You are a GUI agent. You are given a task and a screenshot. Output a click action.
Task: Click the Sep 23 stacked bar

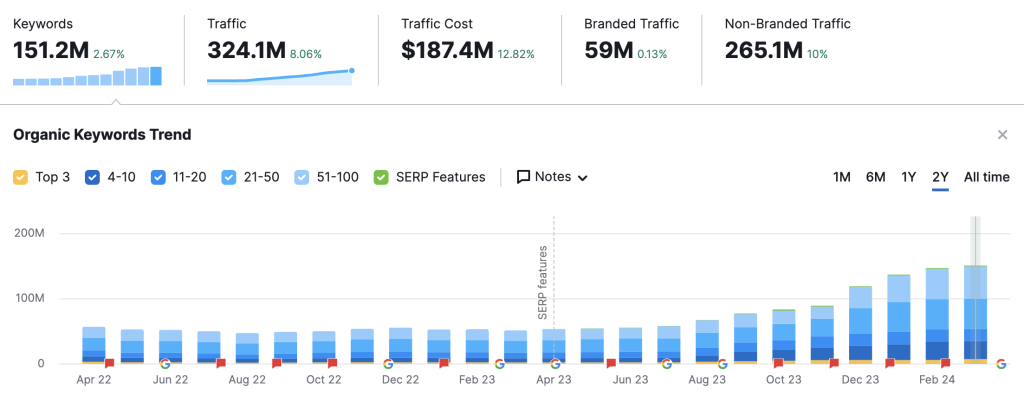tap(745, 338)
